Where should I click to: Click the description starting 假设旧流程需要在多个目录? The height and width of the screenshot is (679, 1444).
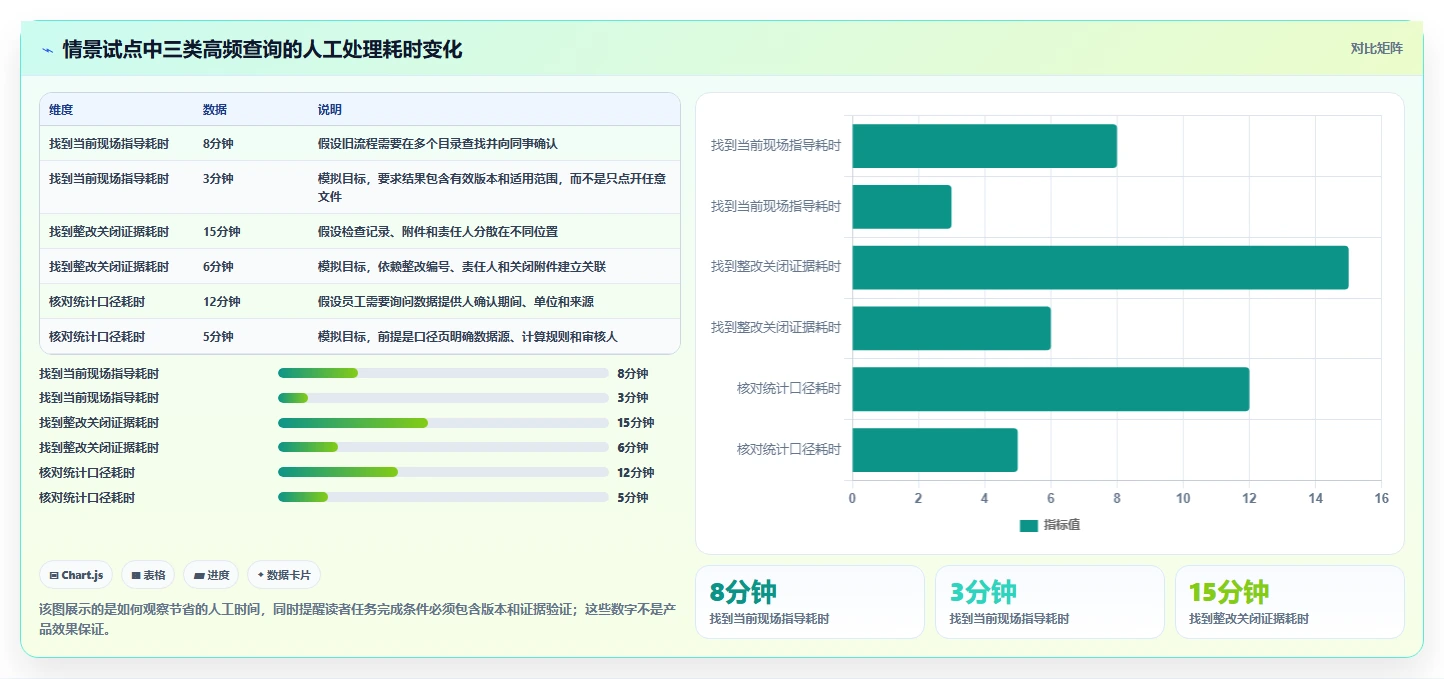click(437, 143)
